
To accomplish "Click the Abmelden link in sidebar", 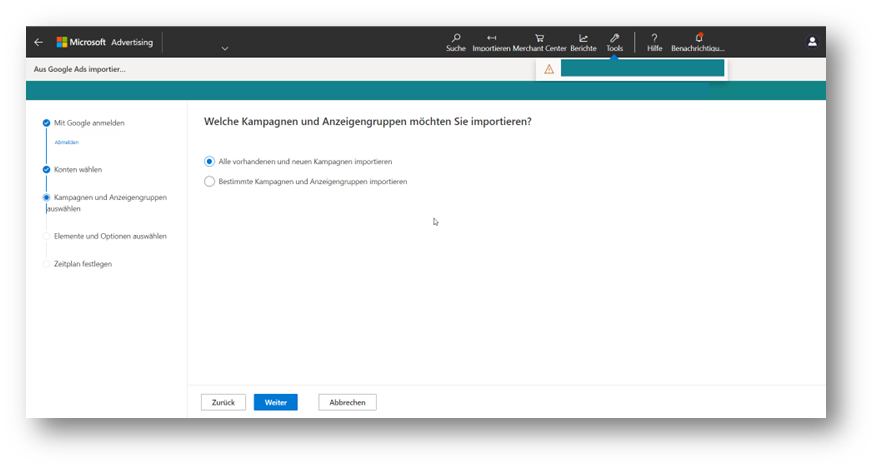I will (65, 142).
